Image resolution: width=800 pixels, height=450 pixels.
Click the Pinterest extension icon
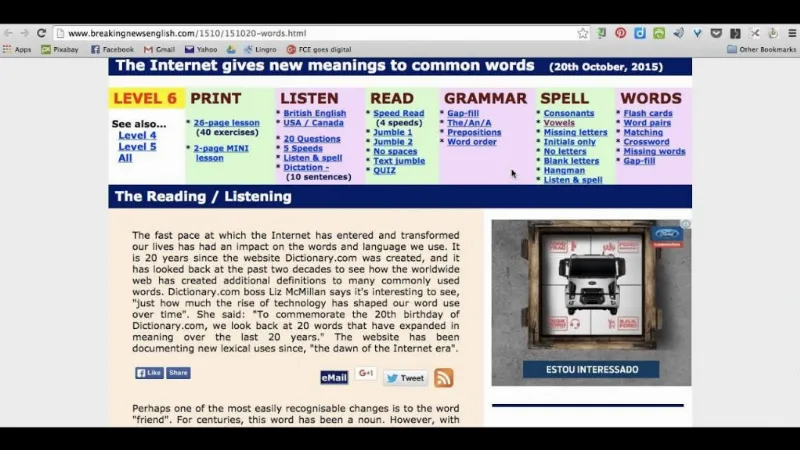pyautogui.click(x=620, y=33)
